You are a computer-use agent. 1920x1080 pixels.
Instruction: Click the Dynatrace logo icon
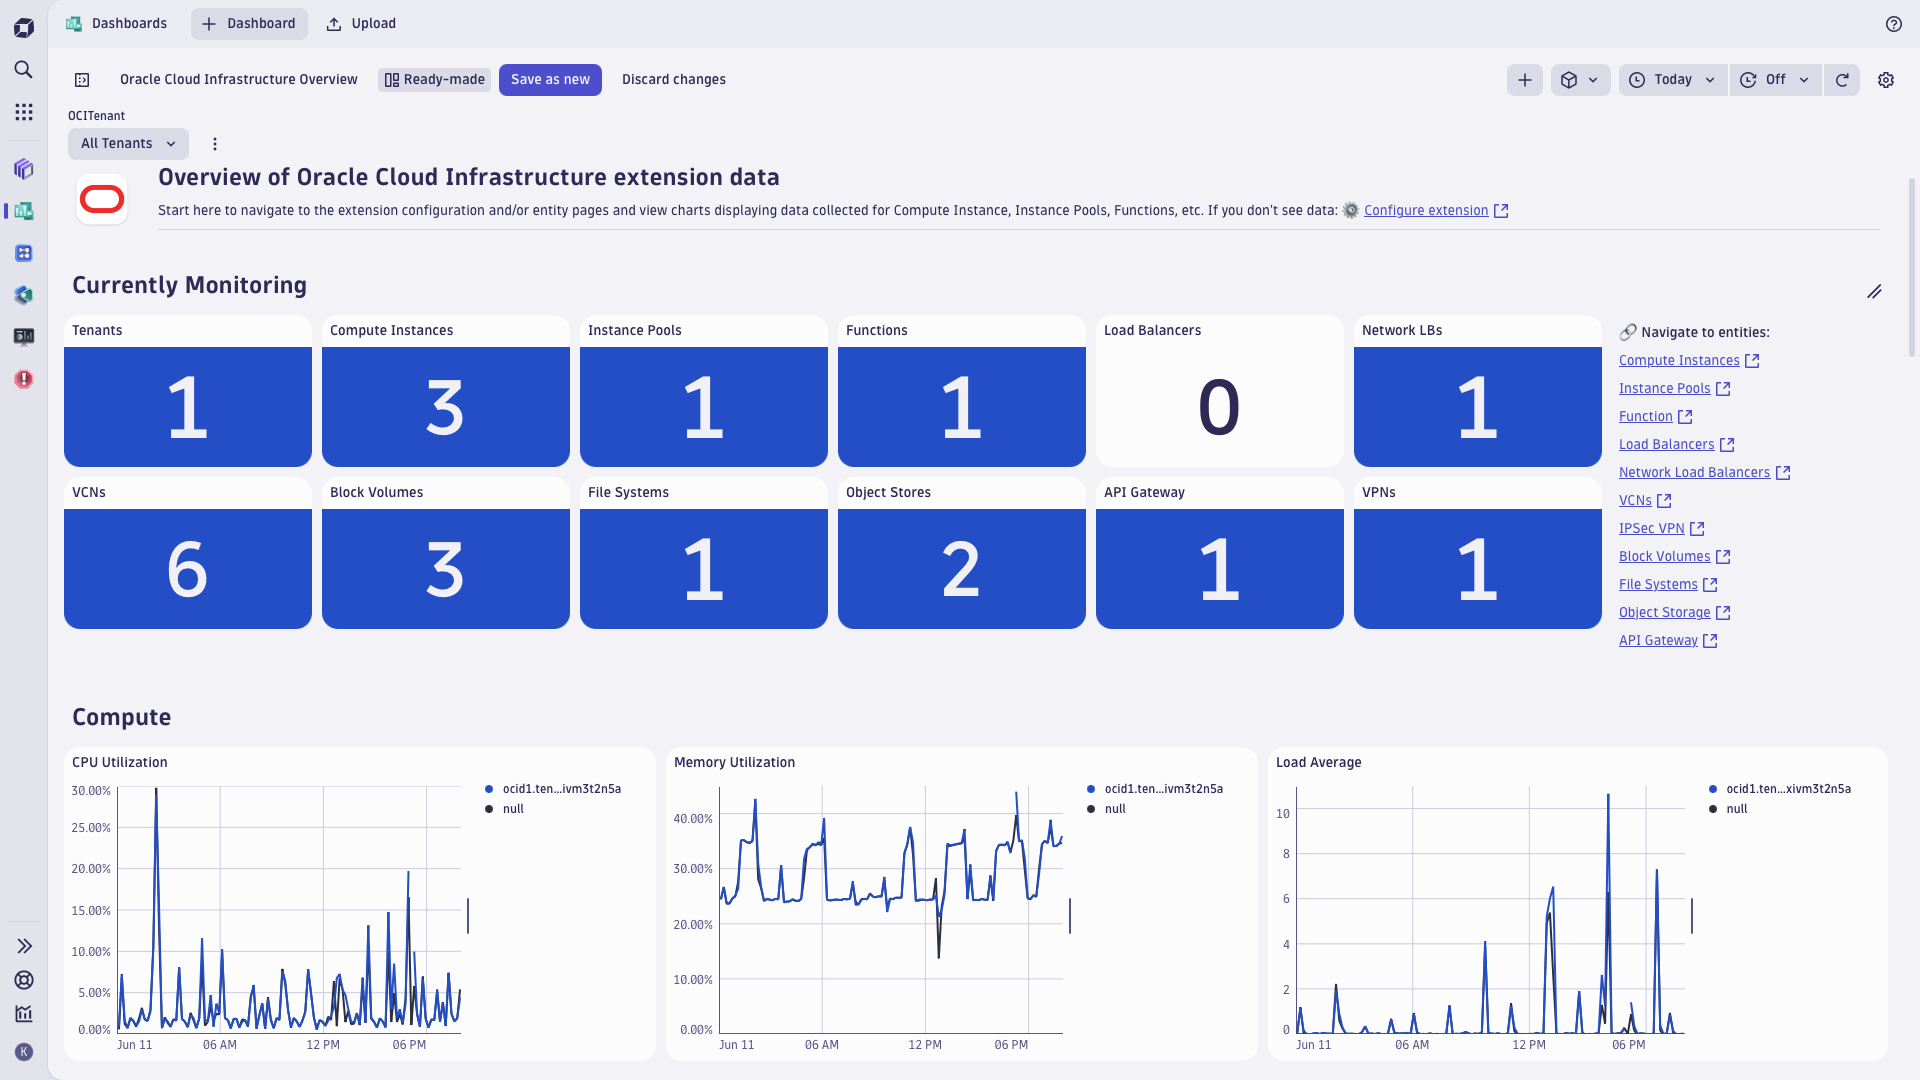24,28
